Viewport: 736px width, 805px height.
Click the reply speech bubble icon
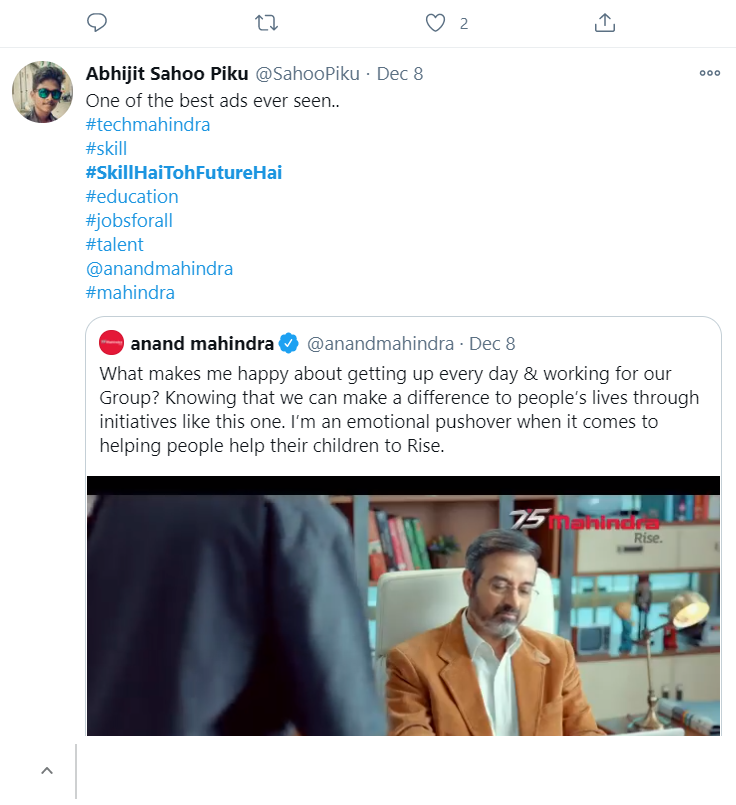(96, 23)
